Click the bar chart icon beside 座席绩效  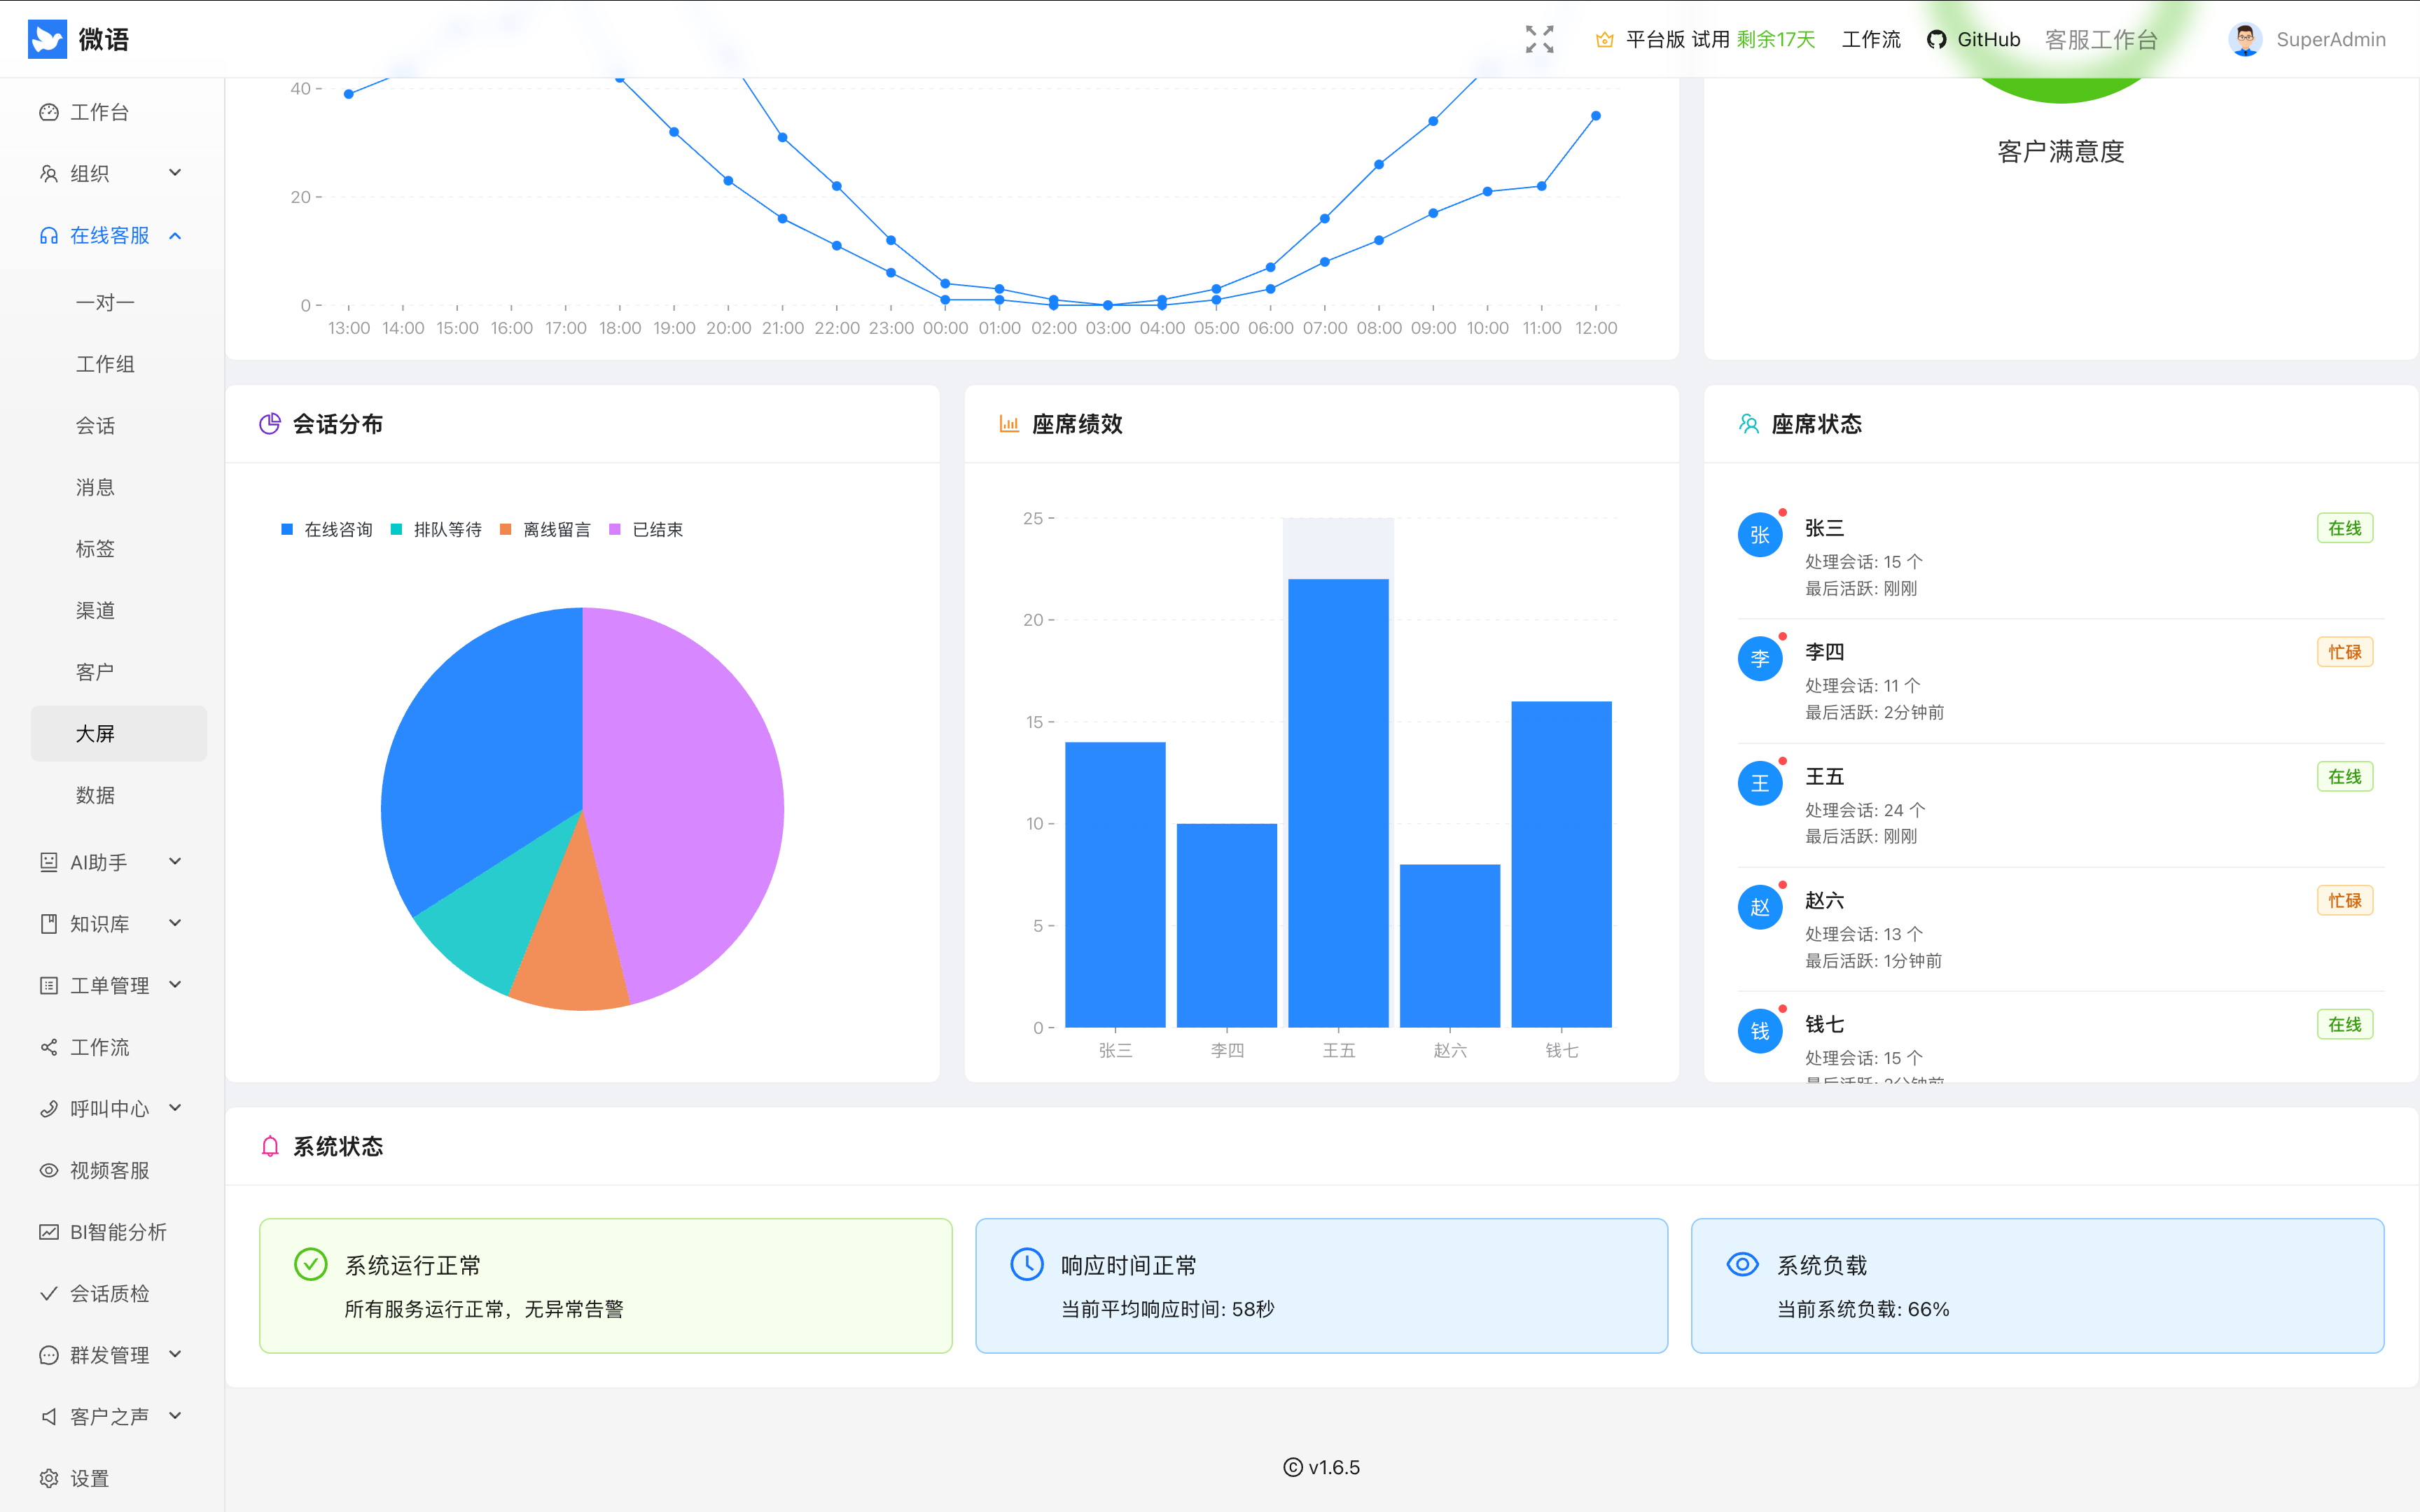pyautogui.click(x=1009, y=424)
